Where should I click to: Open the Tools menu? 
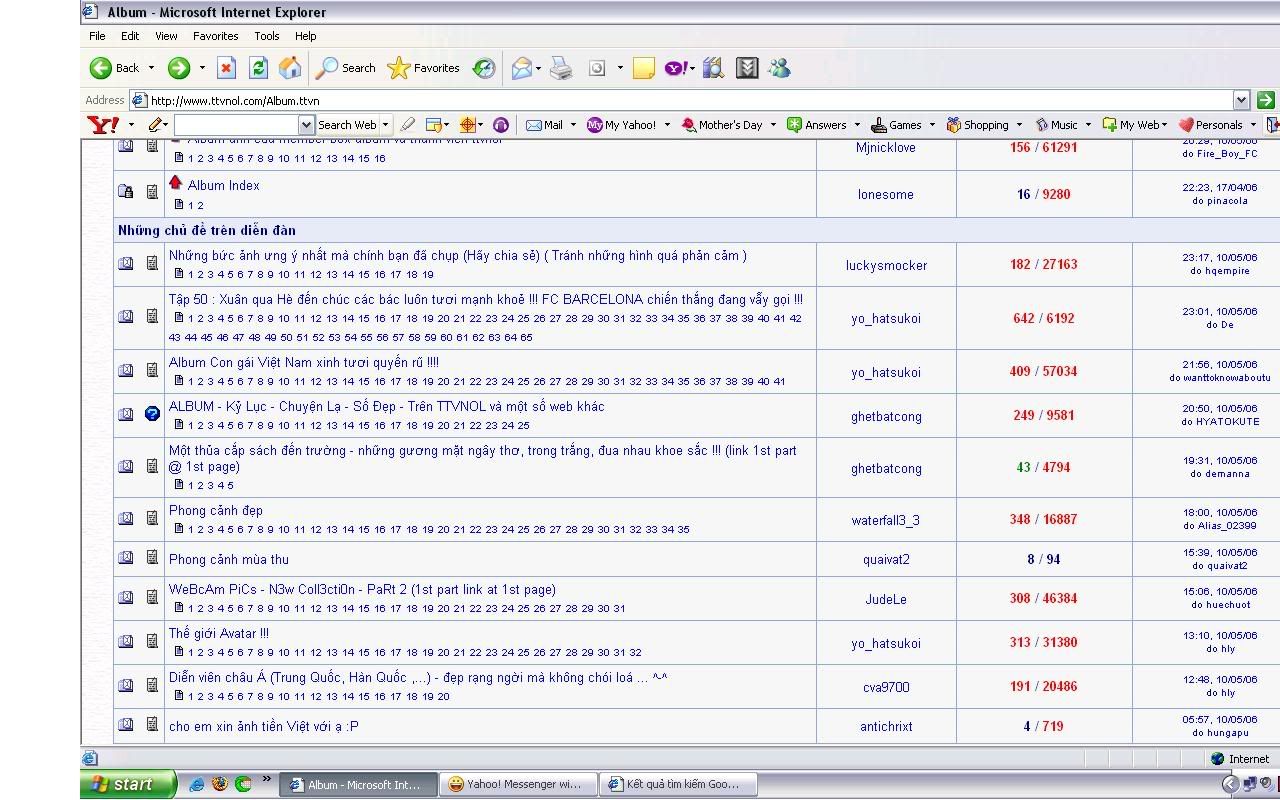(x=267, y=36)
